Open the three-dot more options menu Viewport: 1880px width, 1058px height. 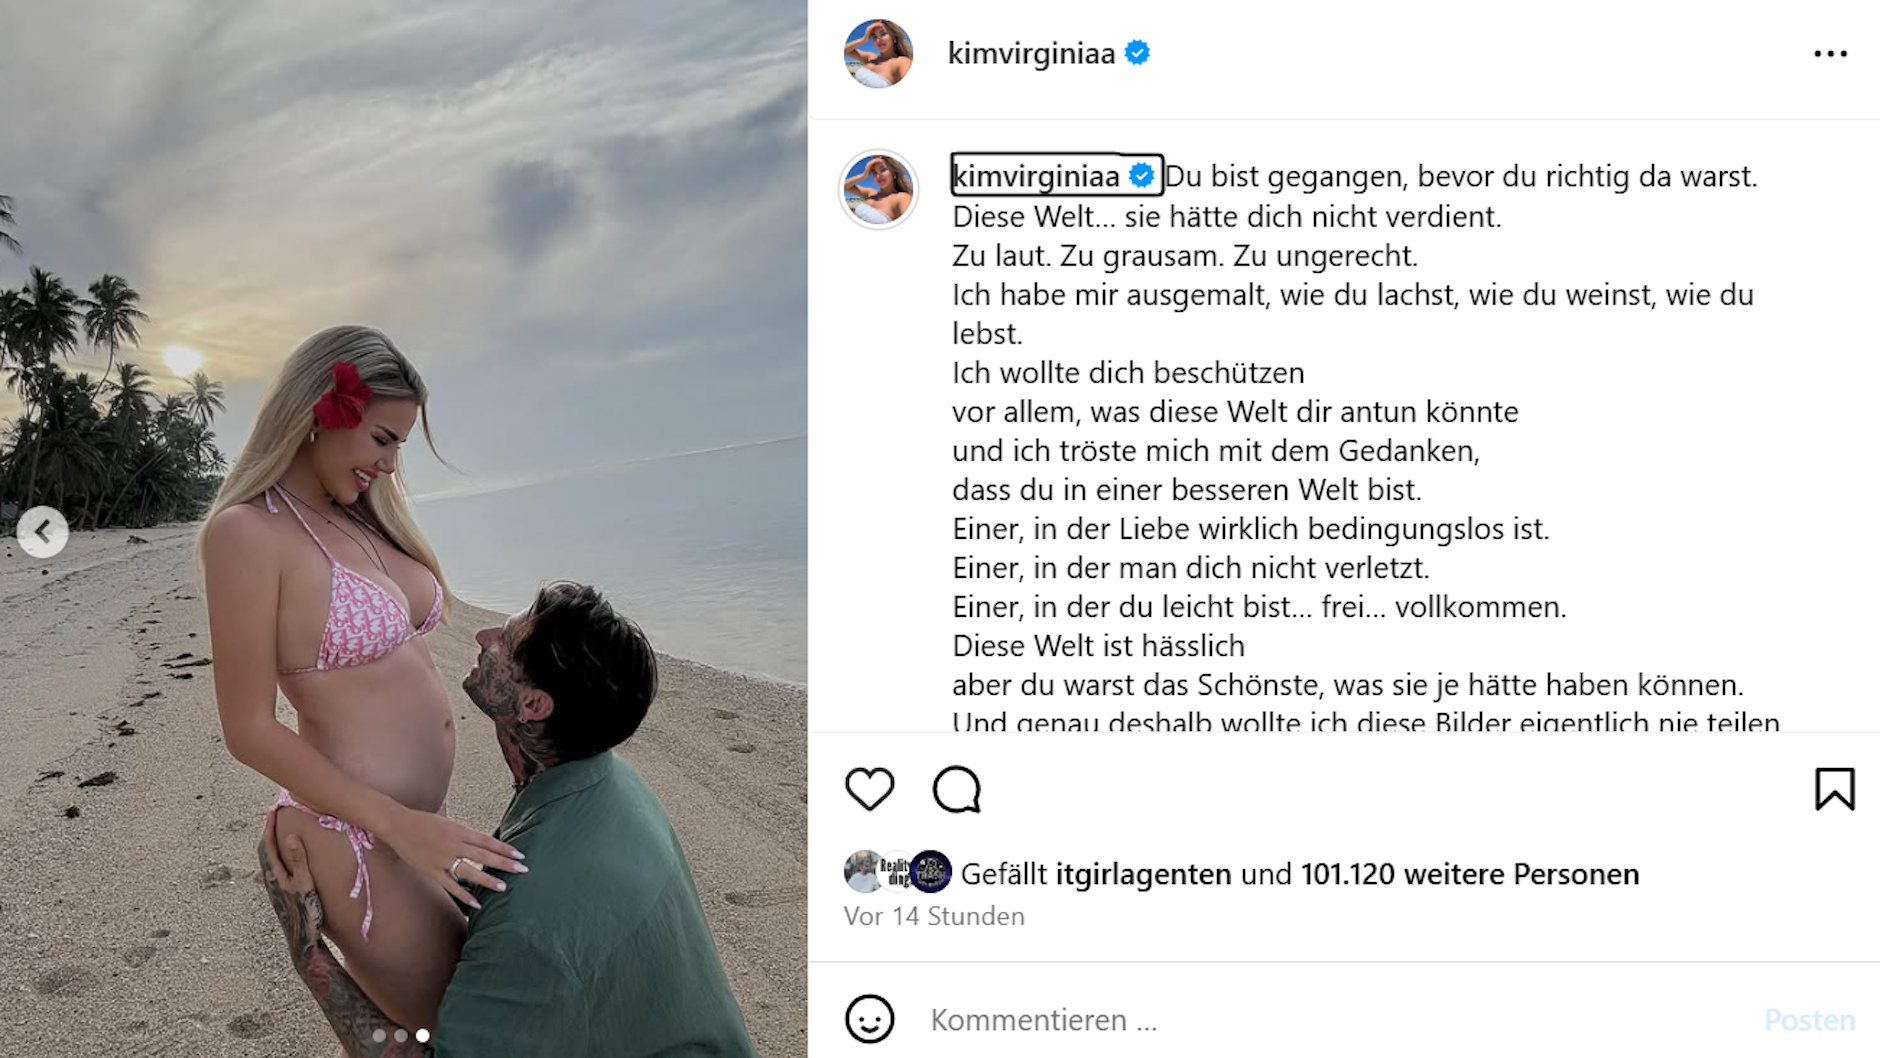pos(1830,54)
